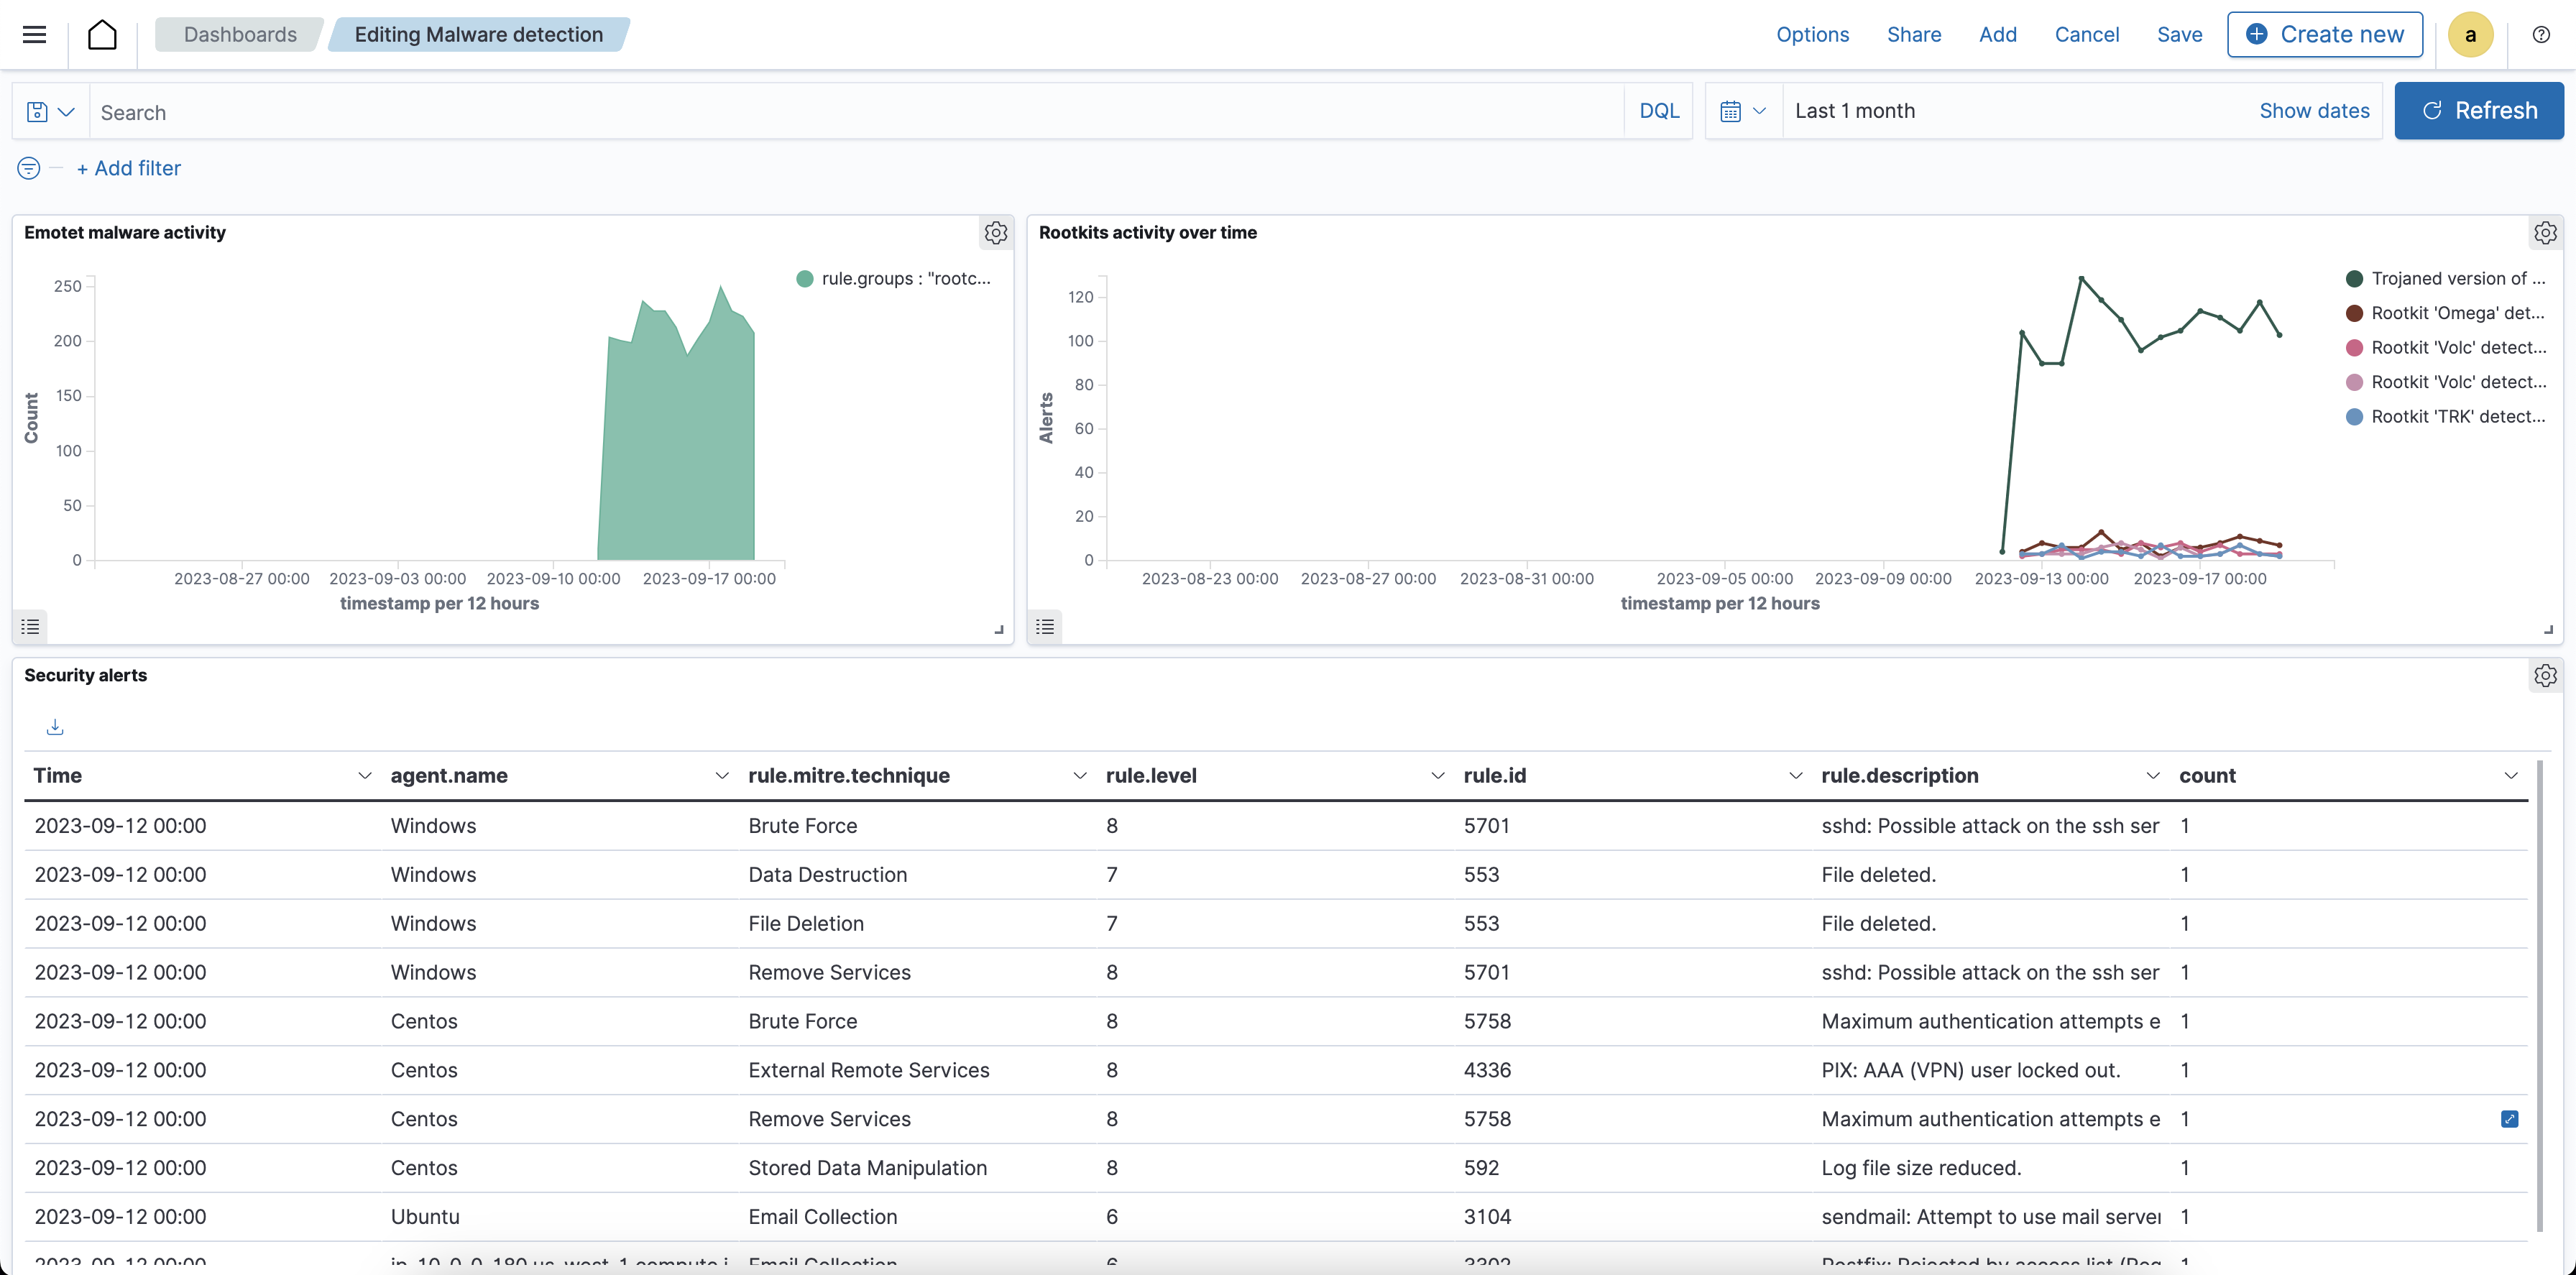Open the main navigation hamburger menu
Screen dimensions: 2576x1275
coord(34,34)
